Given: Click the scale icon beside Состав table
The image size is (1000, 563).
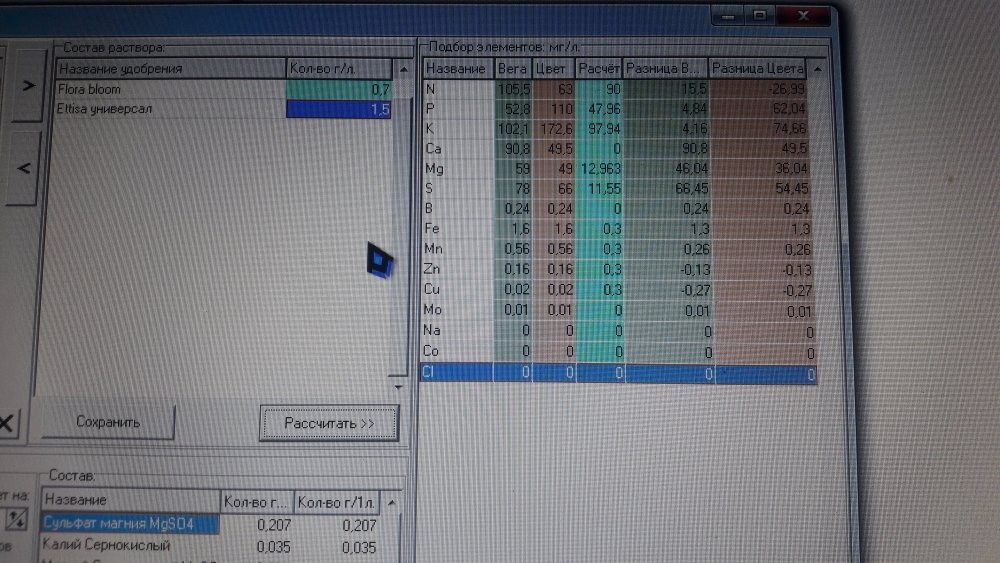Looking at the screenshot, I should click(x=16, y=520).
